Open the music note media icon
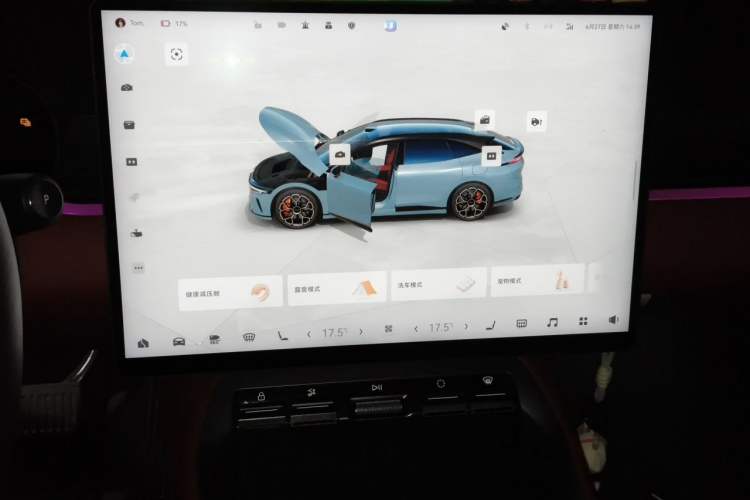 552,322
